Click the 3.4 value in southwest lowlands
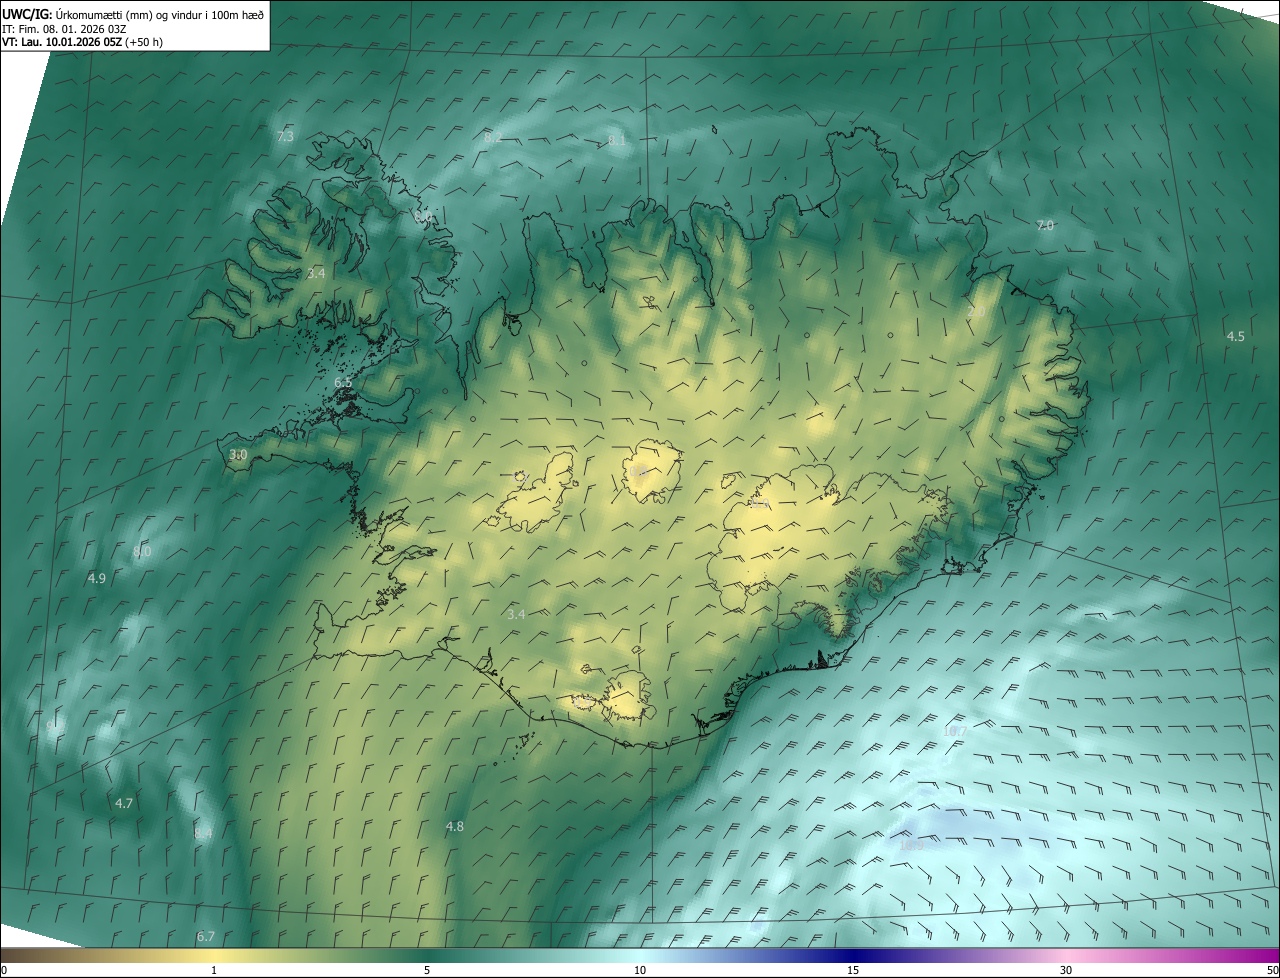 point(516,614)
